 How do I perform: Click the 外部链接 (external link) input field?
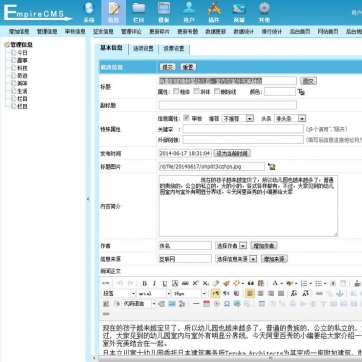click(243, 140)
